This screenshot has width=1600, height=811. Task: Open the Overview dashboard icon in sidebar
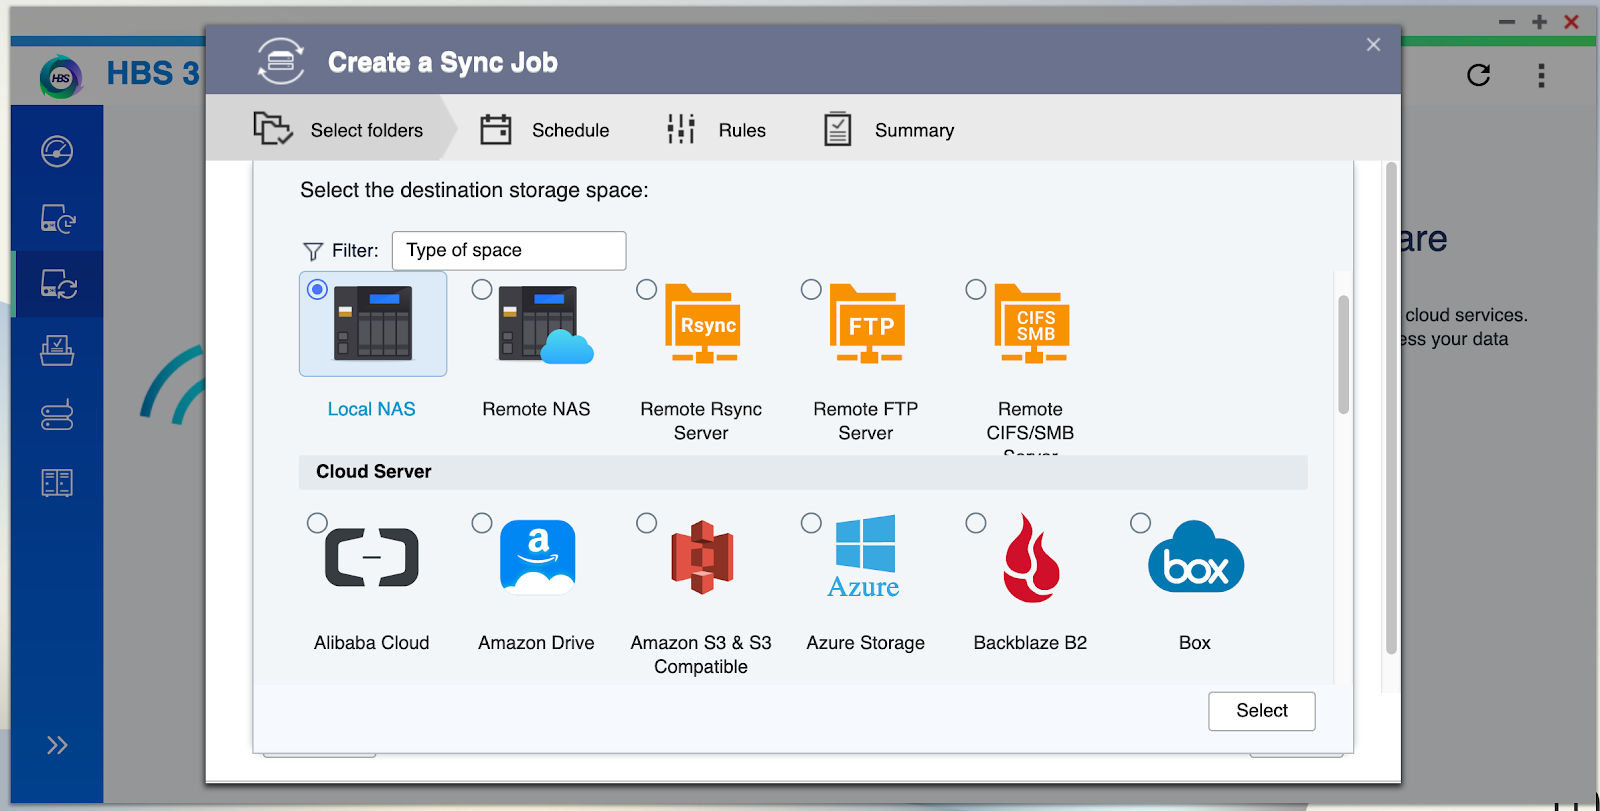(57, 151)
